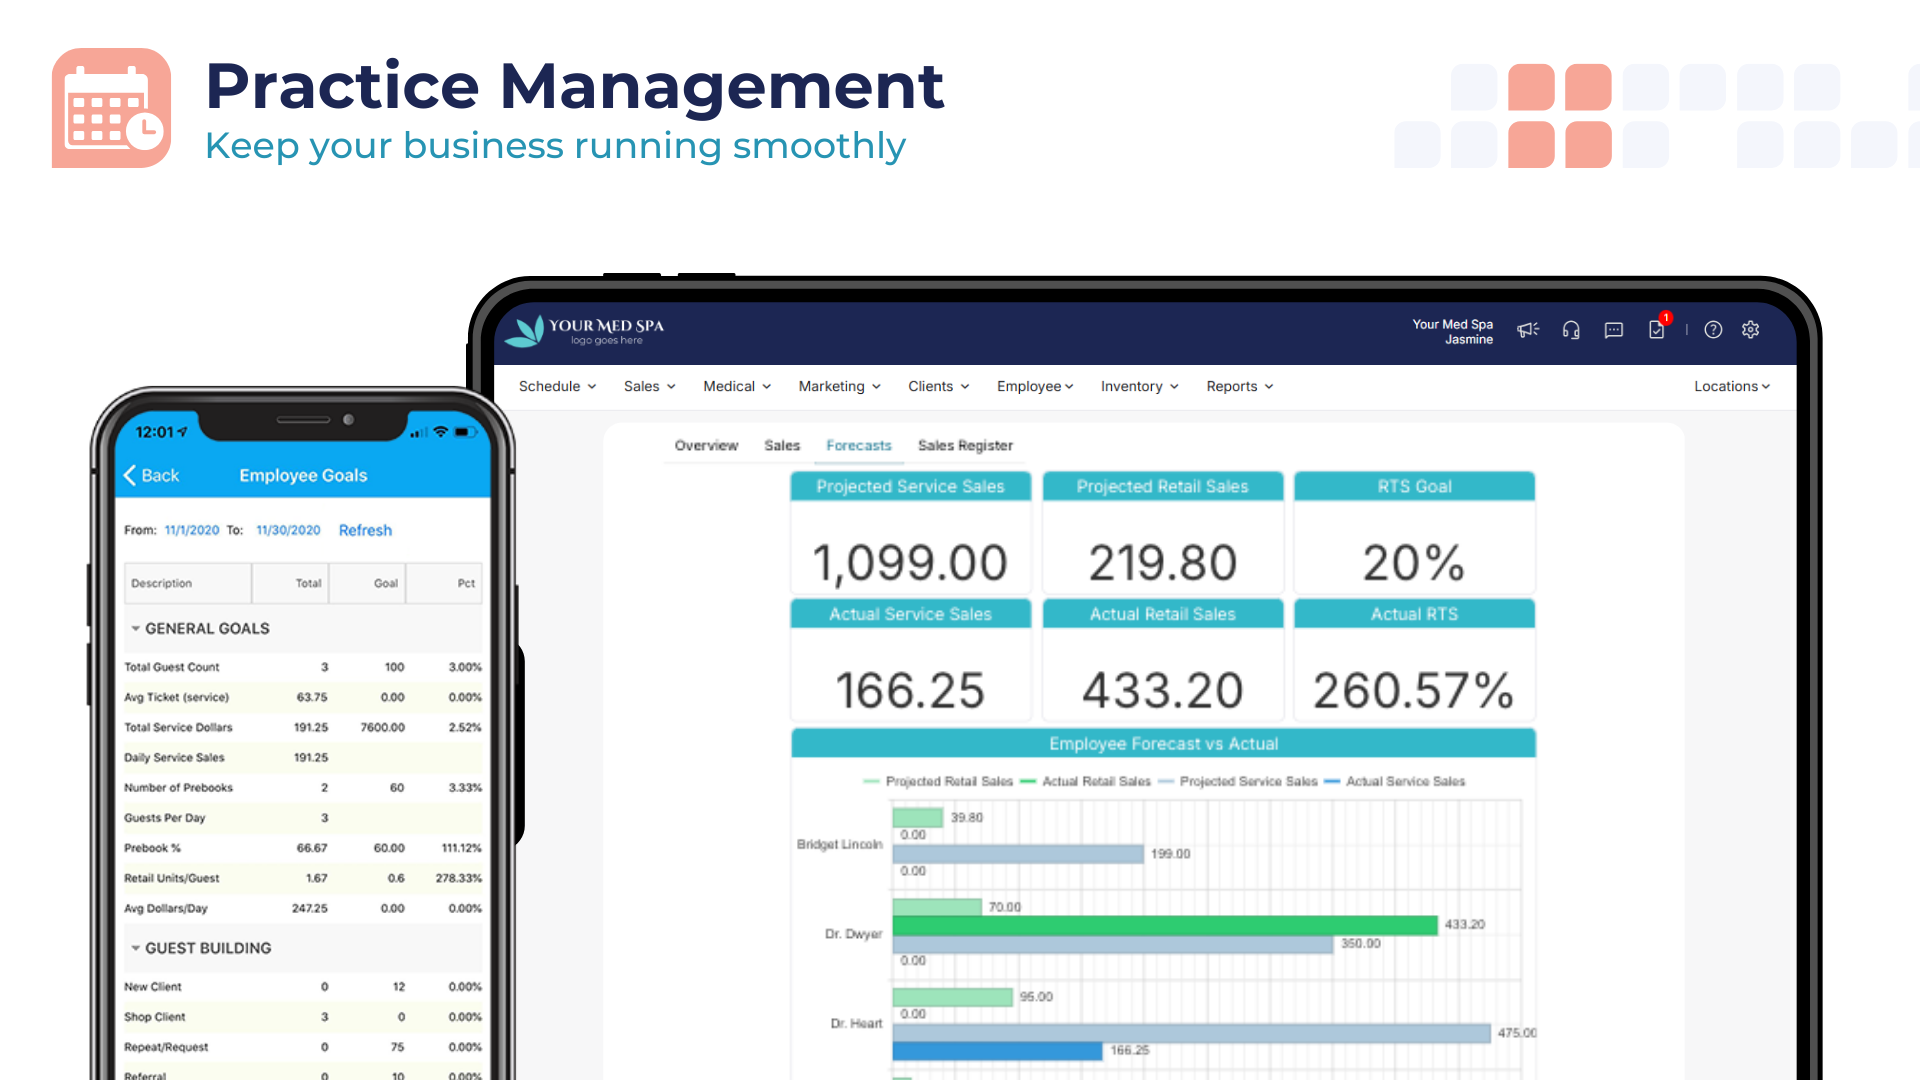Click the Your Med Spa leaf logo
Screen dimensions: 1920x1080
[x=524, y=331]
